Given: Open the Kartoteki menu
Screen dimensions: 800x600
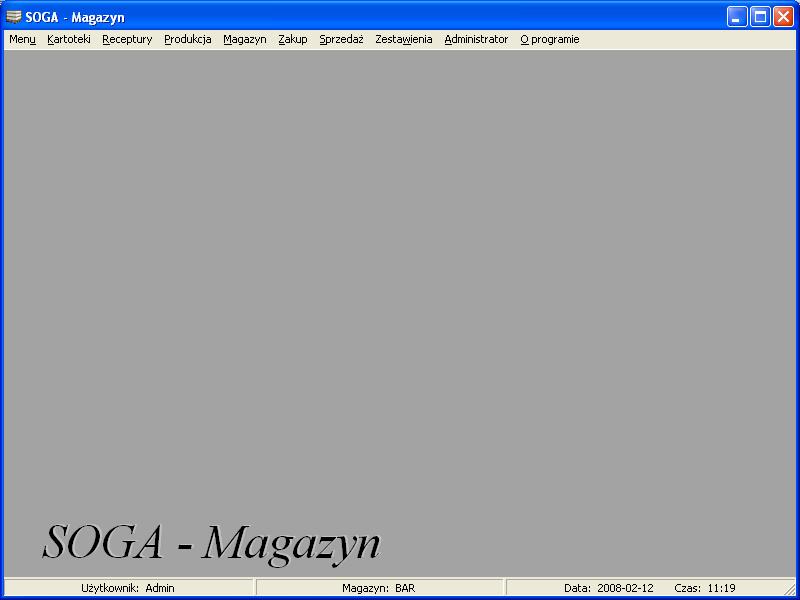Looking at the screenshot, I should coord(69,39).
